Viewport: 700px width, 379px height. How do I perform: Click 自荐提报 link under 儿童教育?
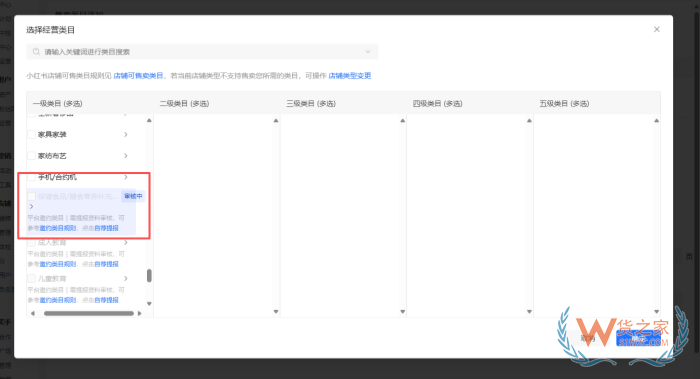coord(106,300)
